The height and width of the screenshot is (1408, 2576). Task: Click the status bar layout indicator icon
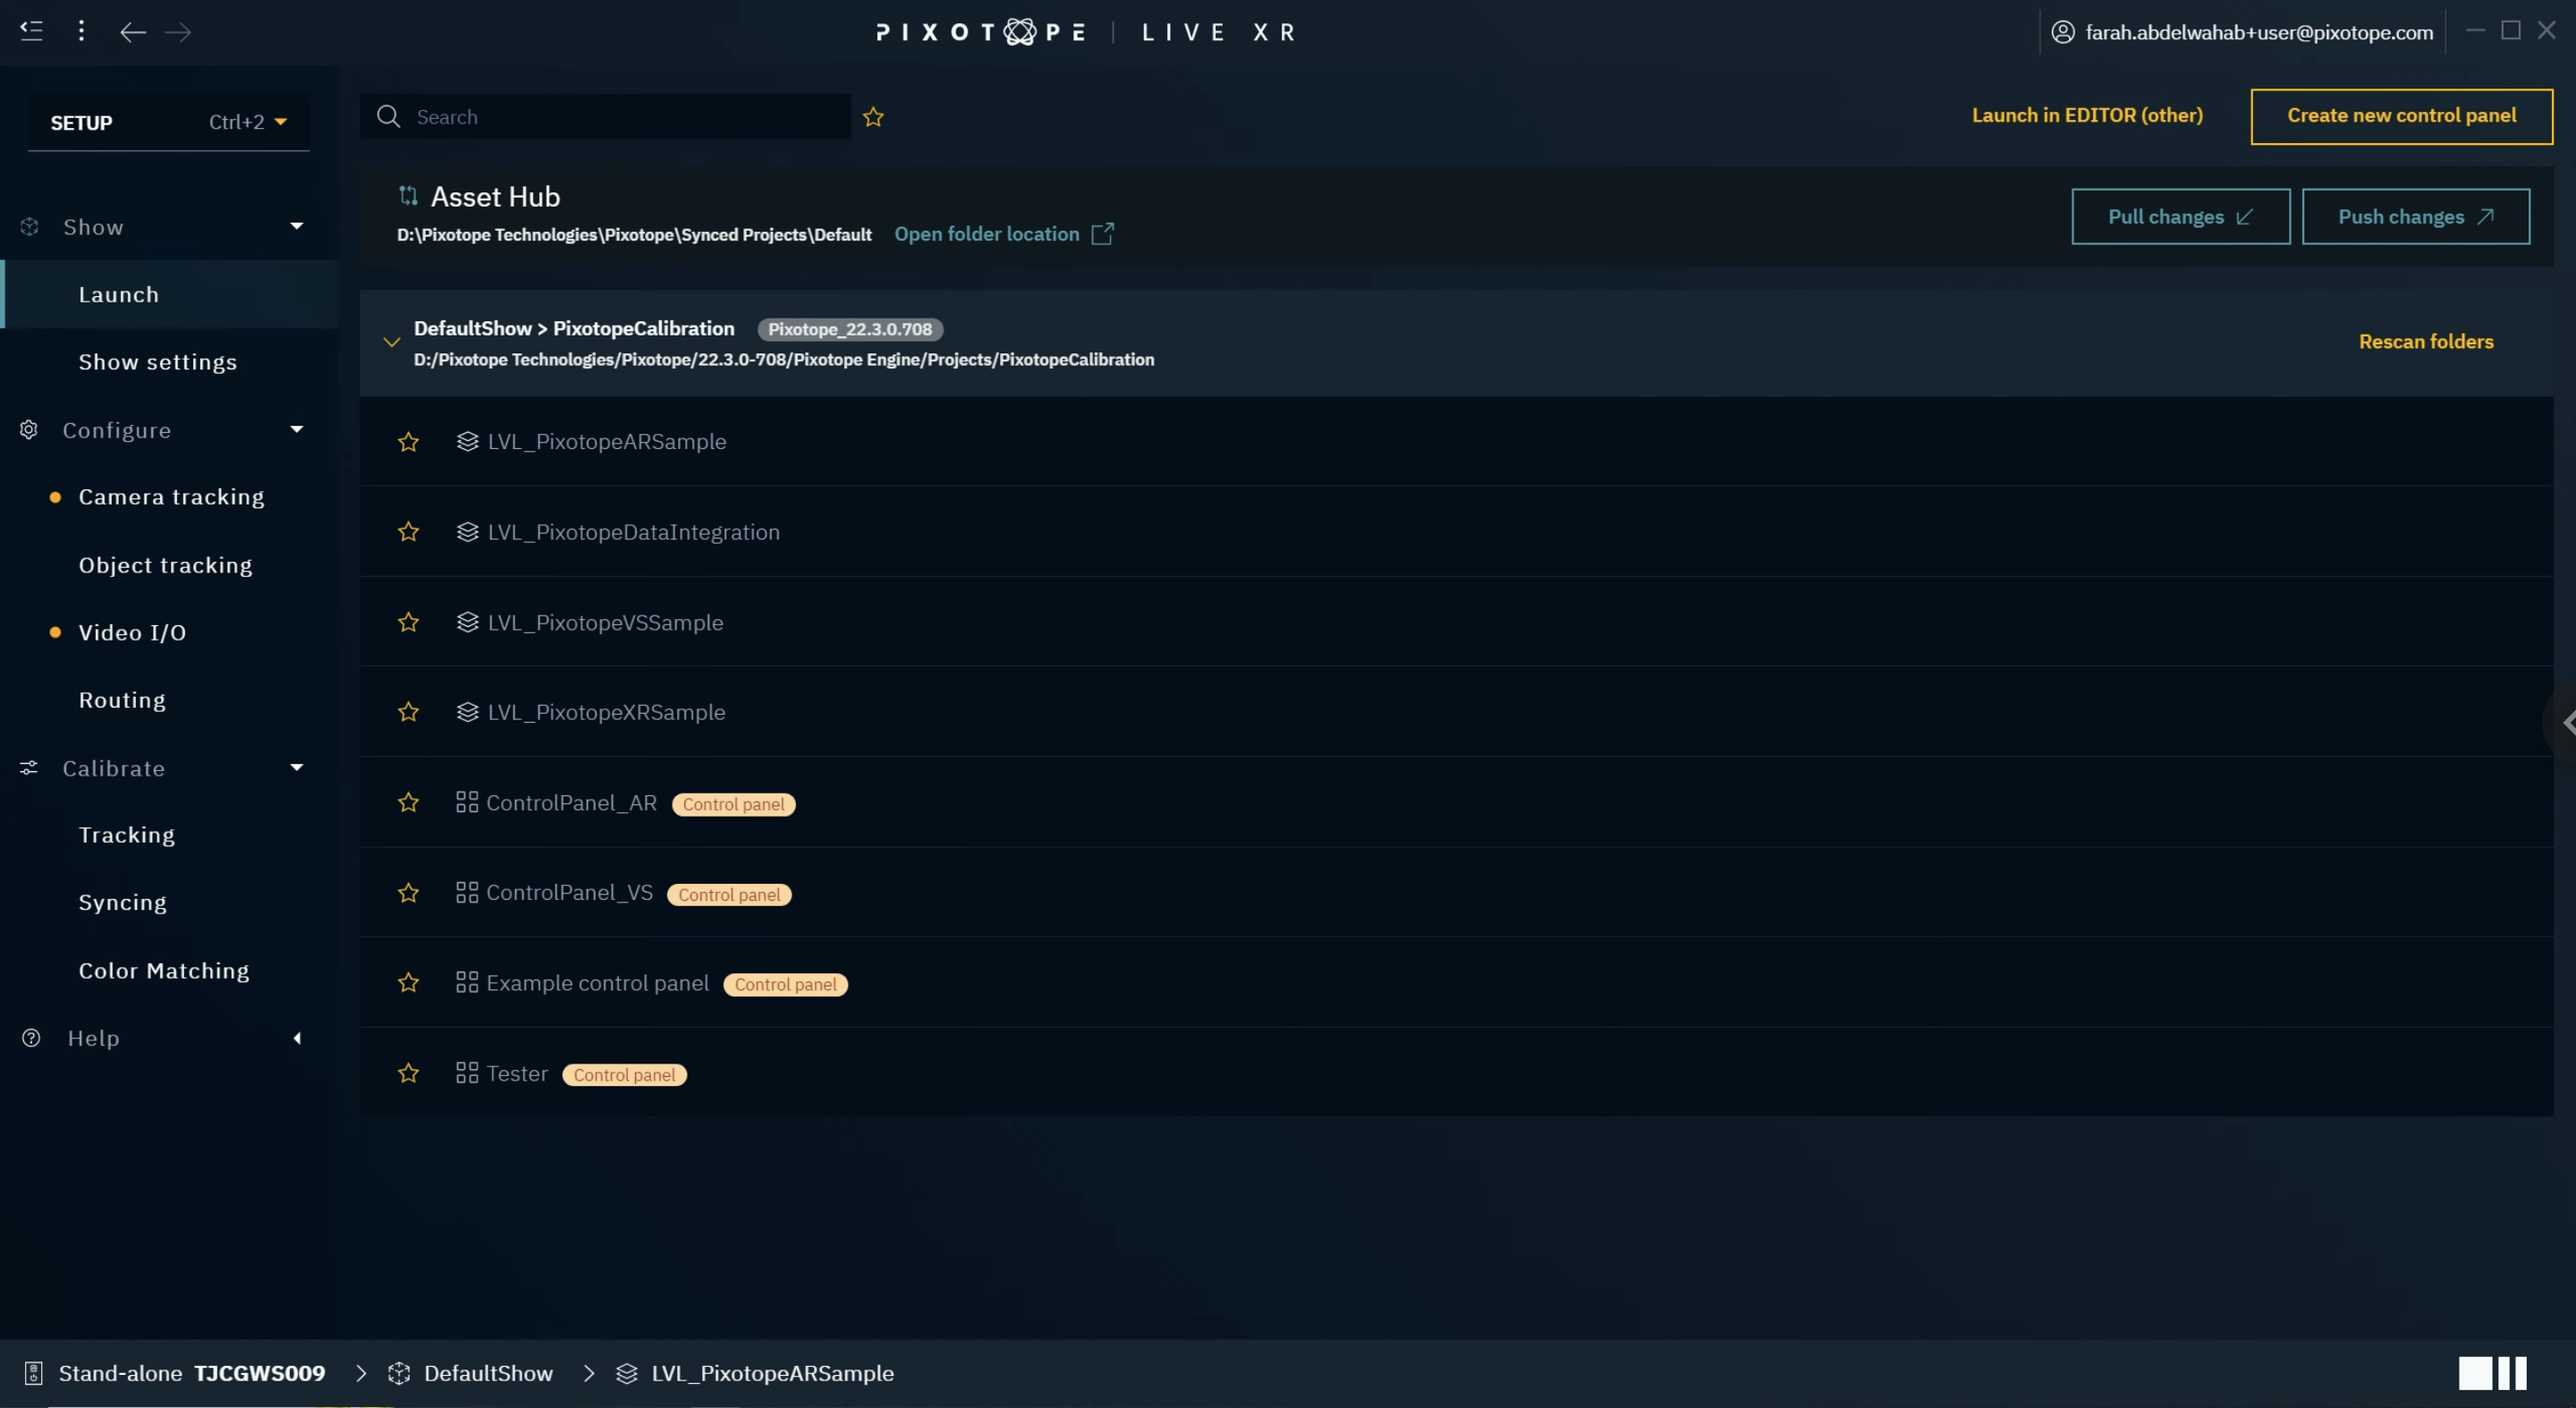point(2492,1373)
